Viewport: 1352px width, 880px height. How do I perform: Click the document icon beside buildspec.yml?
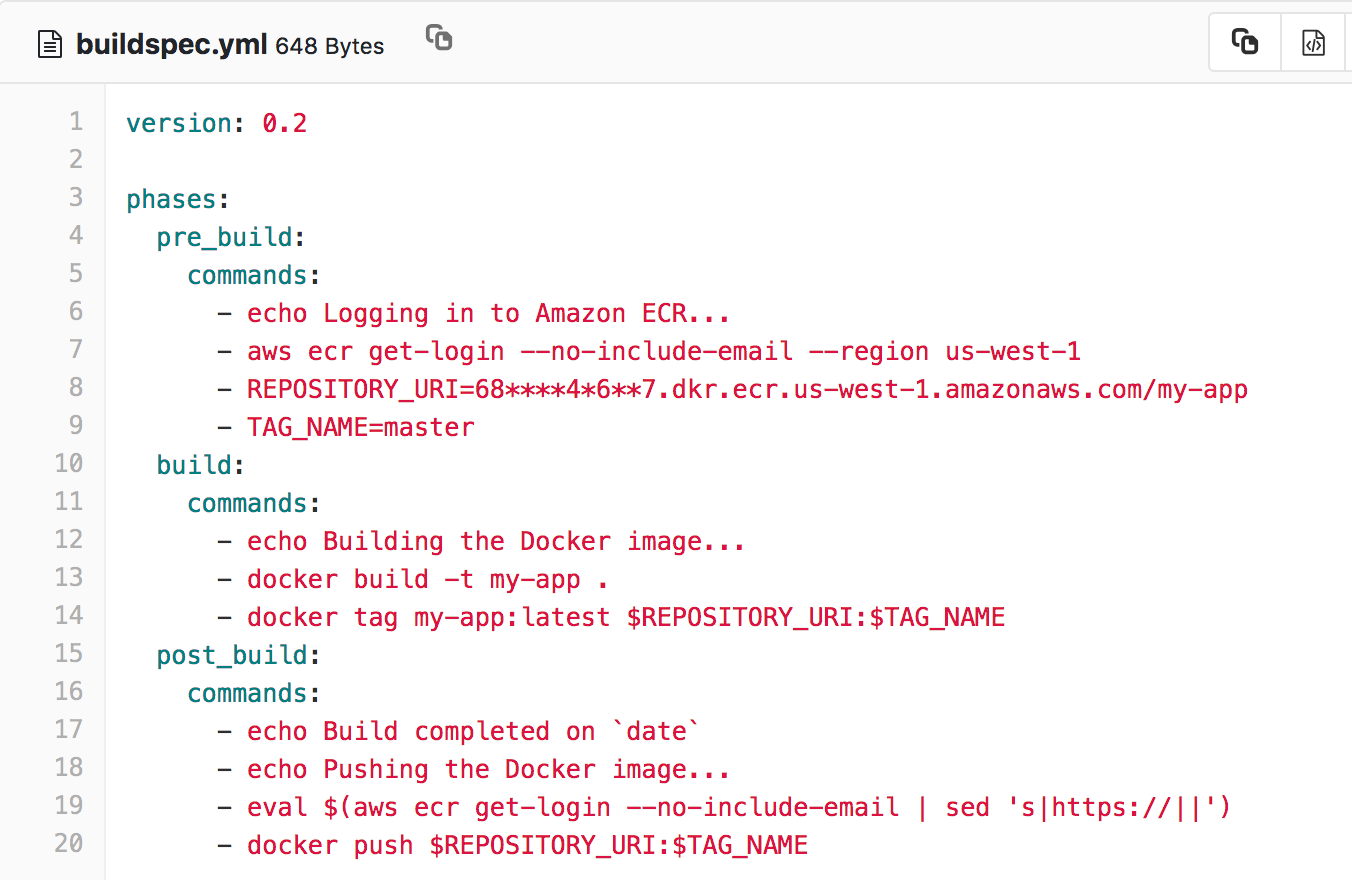[49, 44]
